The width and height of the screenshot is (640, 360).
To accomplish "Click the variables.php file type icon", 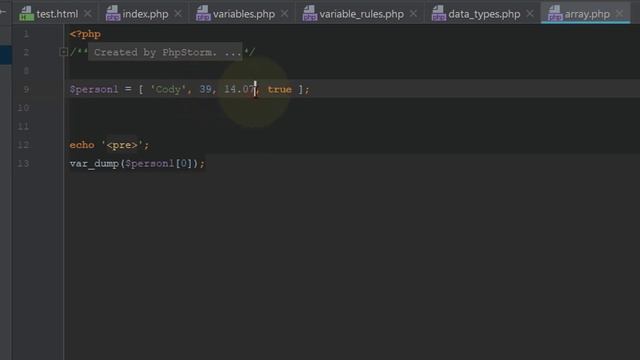I will (203, 13).
